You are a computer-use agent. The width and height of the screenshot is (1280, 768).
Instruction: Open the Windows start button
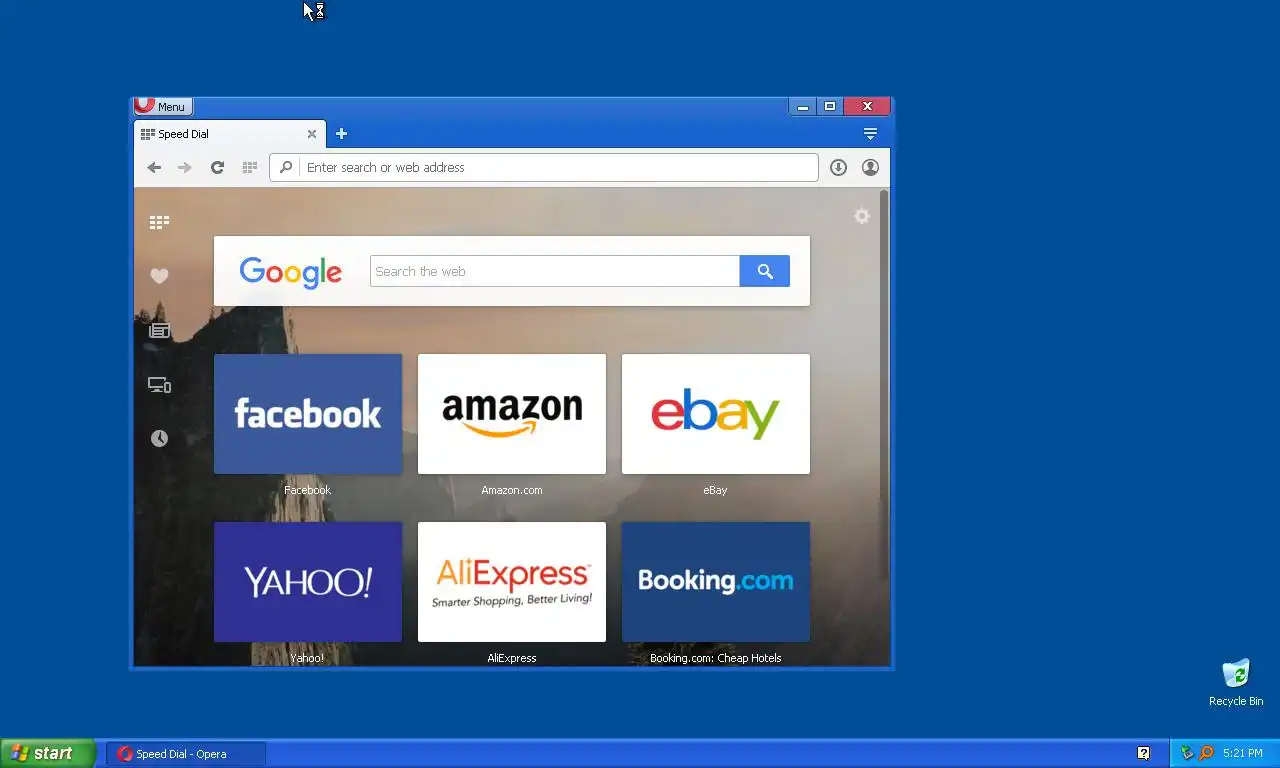48,753
